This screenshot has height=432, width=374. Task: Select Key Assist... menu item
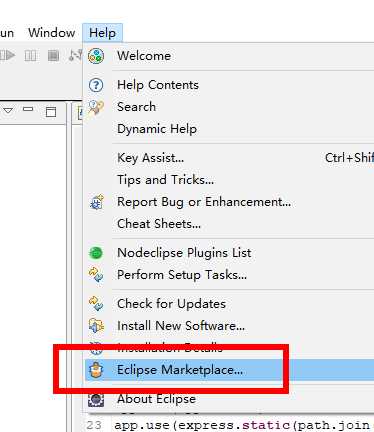pyautogui.click(x=150, y=158)
